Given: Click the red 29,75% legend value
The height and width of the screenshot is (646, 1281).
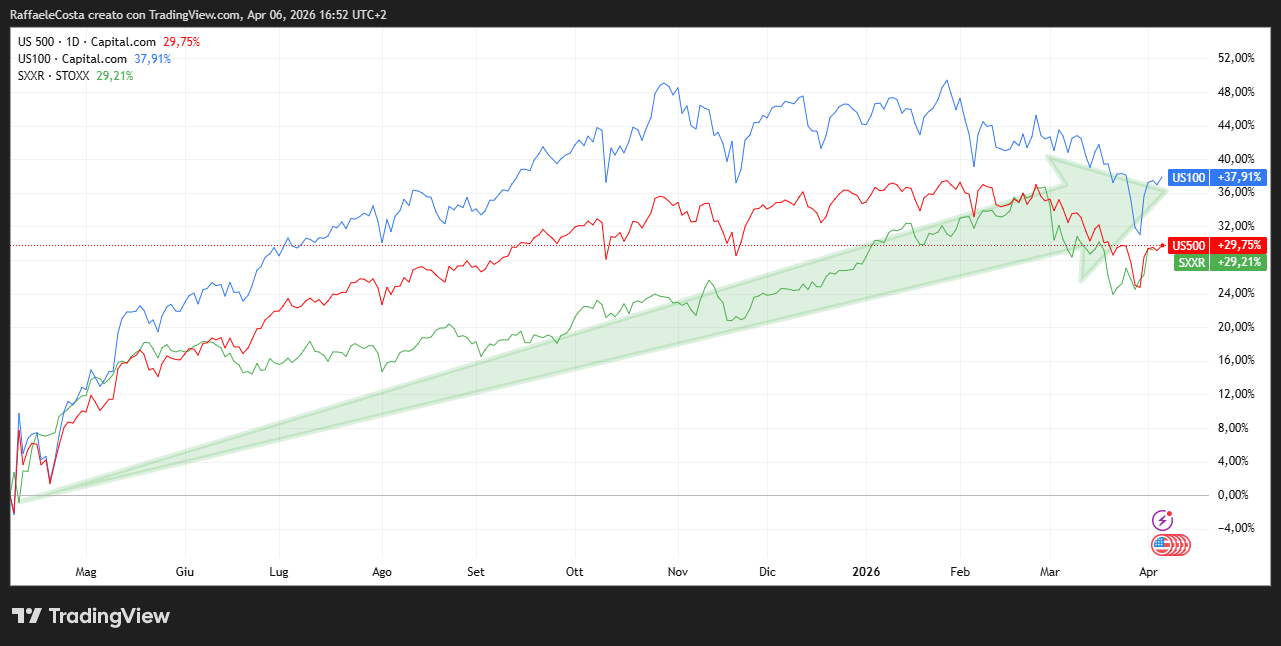Looking at the screenshot, I should point(184,42).
